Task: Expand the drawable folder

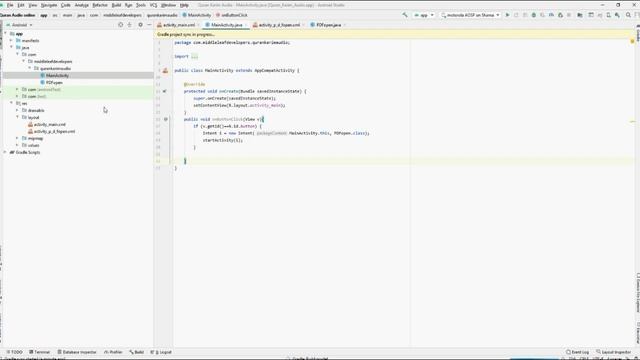Action: point(18,110)
